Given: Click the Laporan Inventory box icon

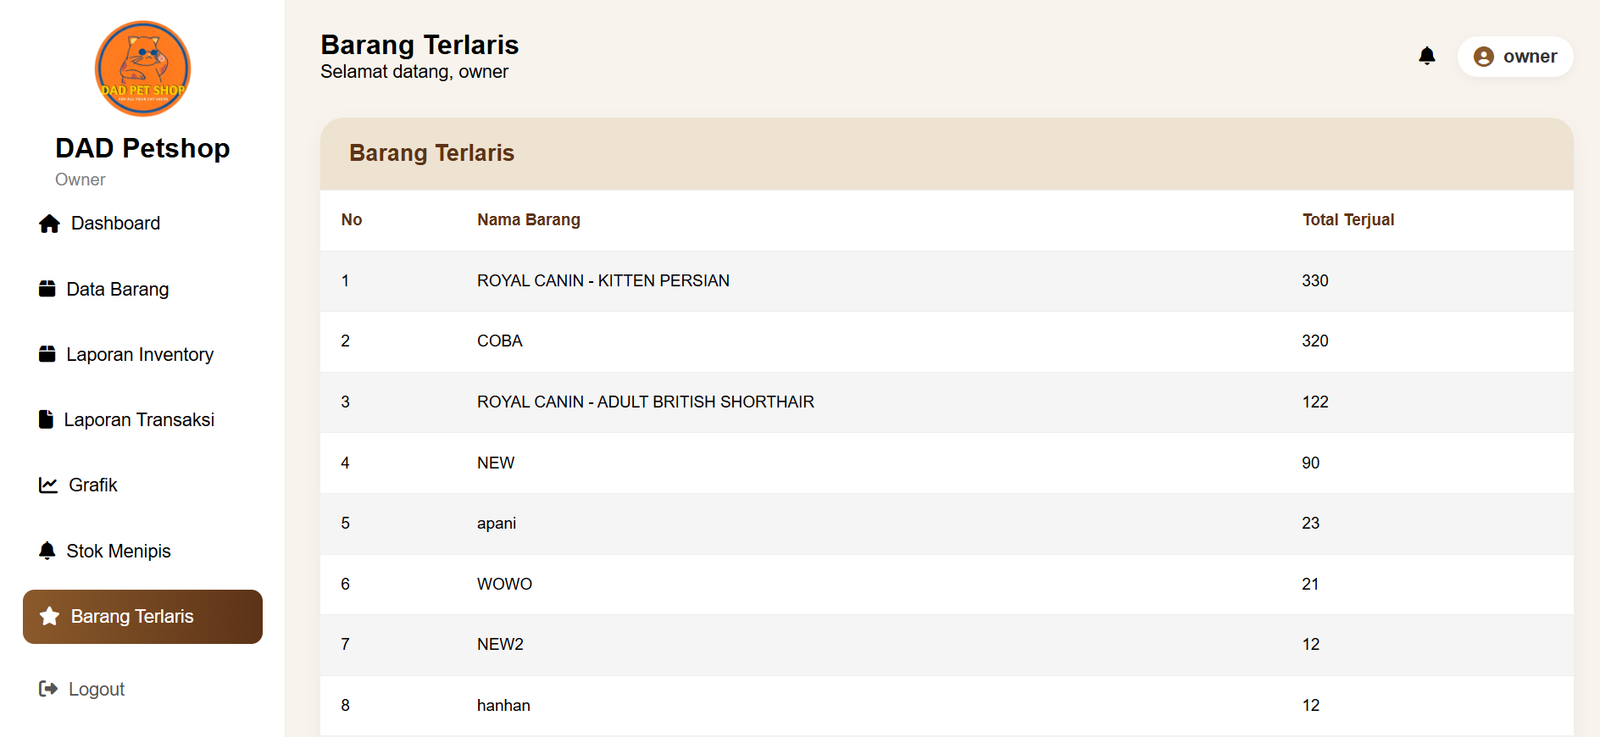Looking at the screenshot, I should coord(47,354).
